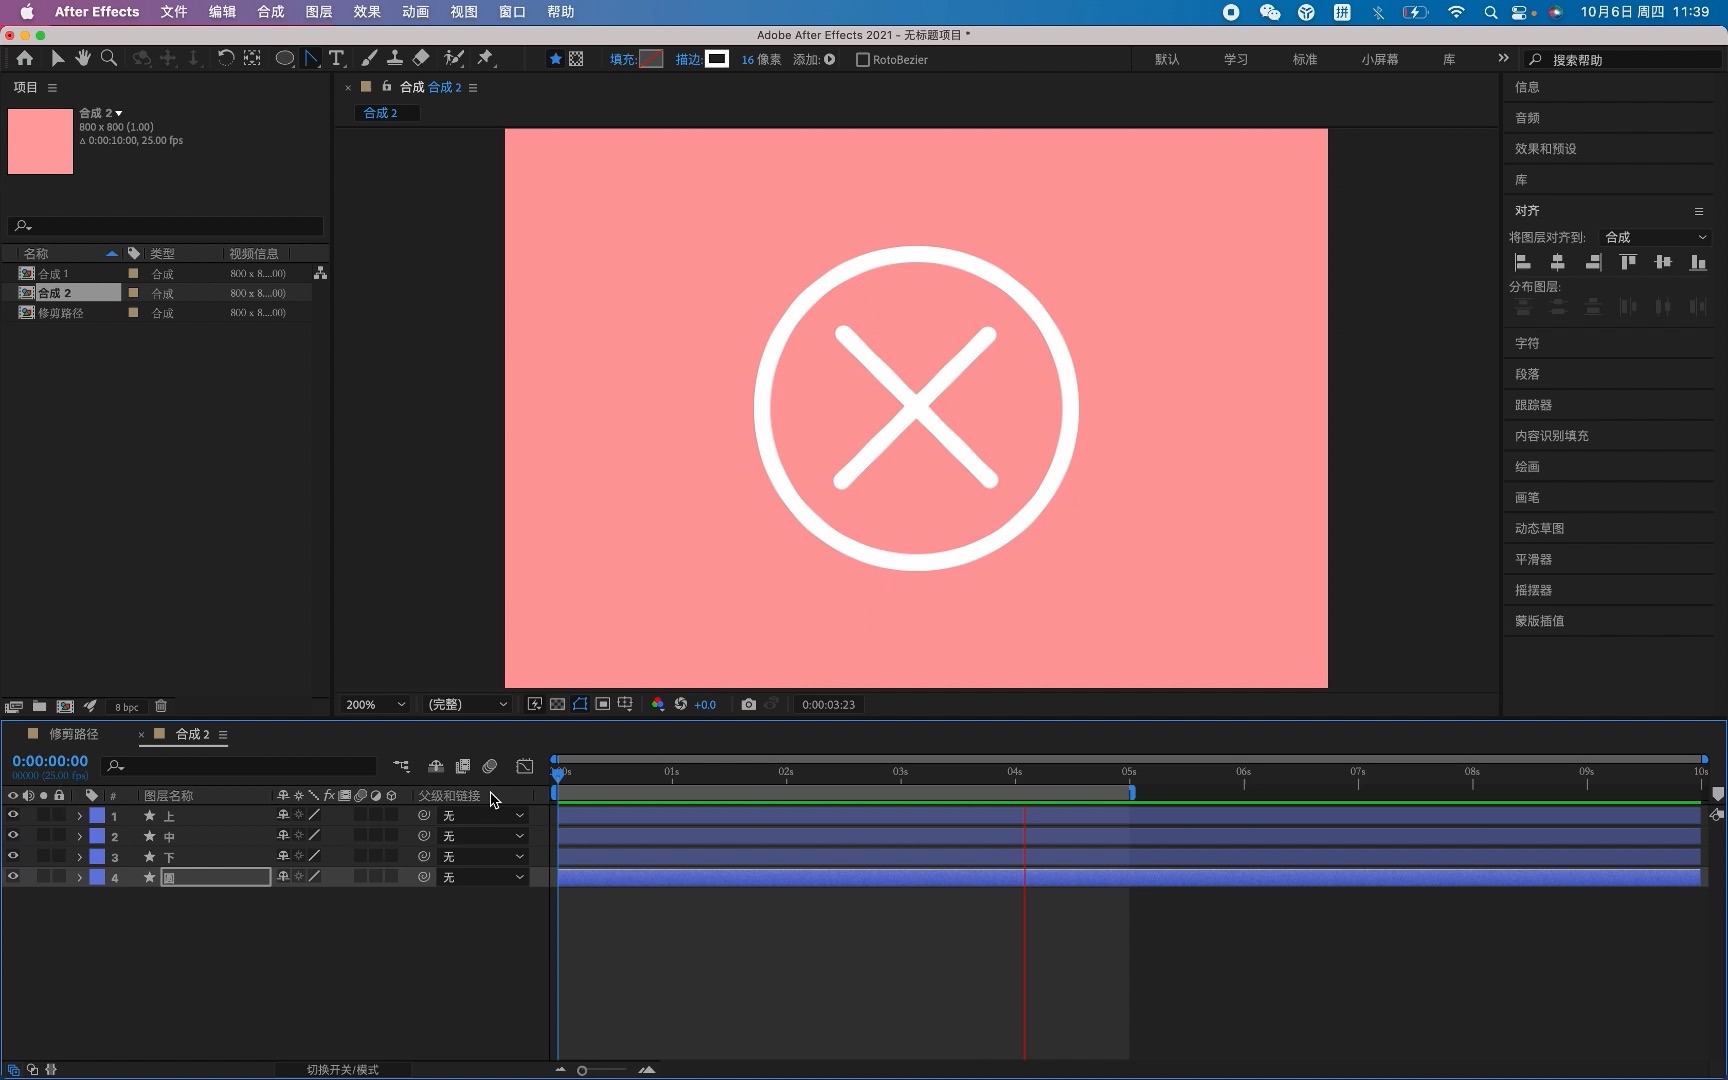The height and width of the screenshot is (1080, 1728).
Task: Open the 合成 menu in menu bar
Action: point(271,12)
